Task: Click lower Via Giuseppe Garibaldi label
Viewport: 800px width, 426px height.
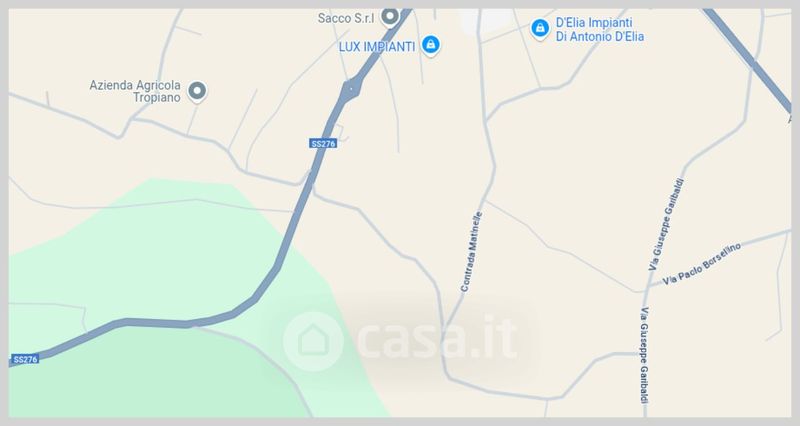Action: pyautogui.click(x=644, y=355)
